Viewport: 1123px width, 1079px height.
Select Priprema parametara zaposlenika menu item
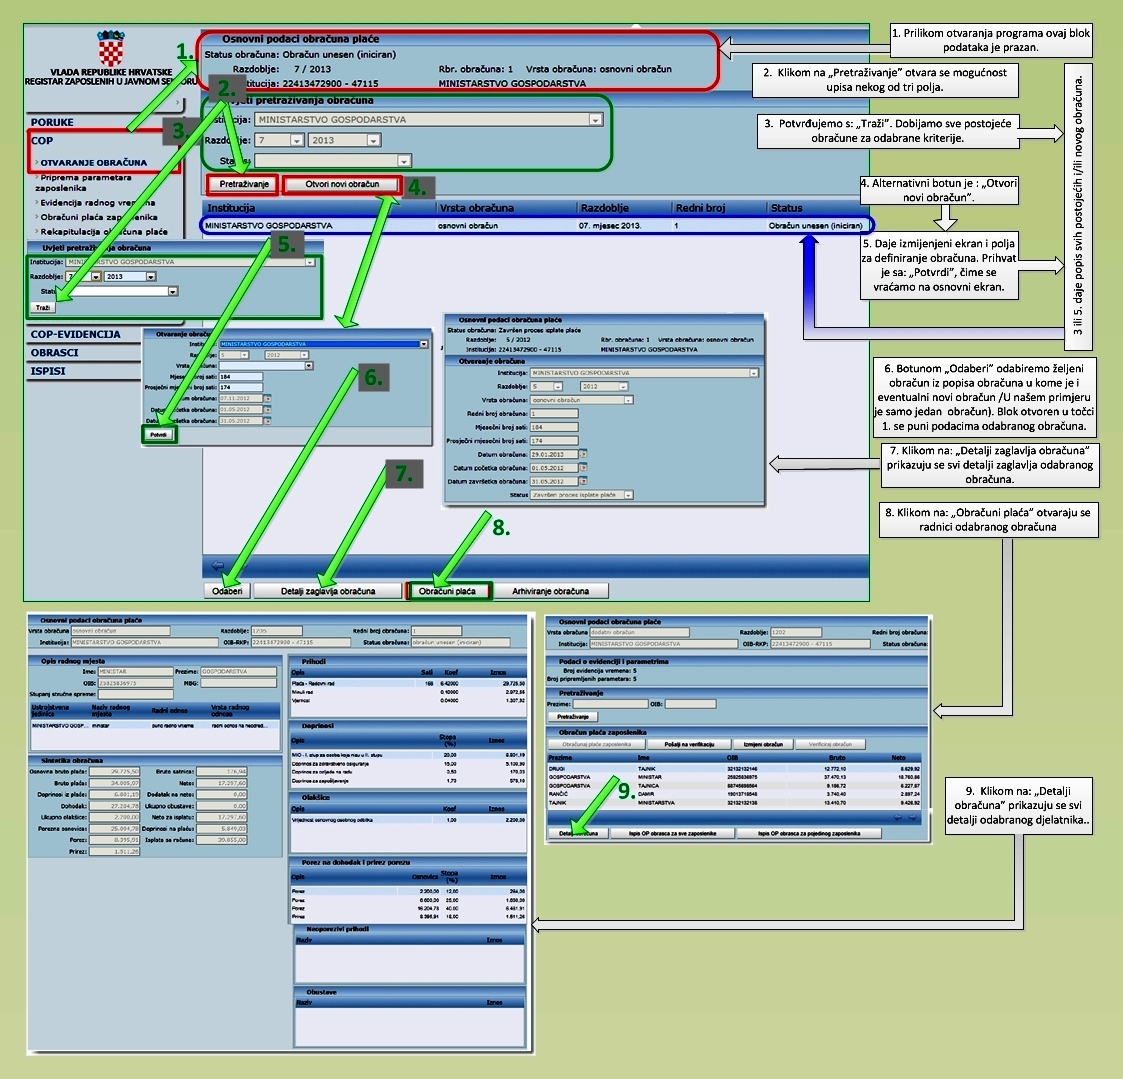tap(83, 183)
